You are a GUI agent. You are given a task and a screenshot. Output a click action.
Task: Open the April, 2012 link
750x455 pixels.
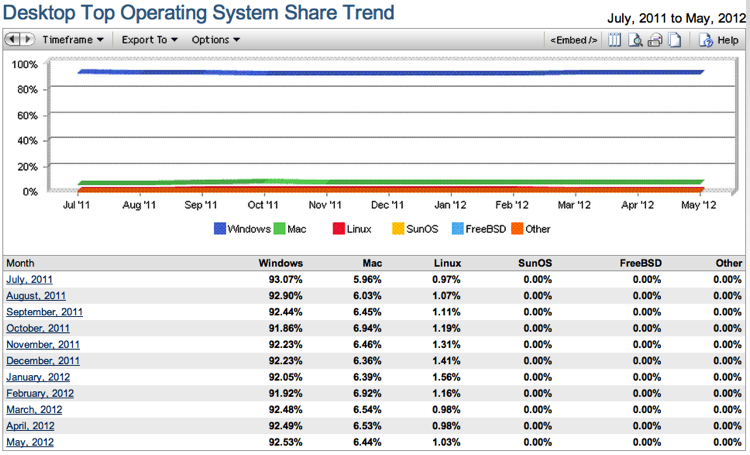[x=30, y=426]
